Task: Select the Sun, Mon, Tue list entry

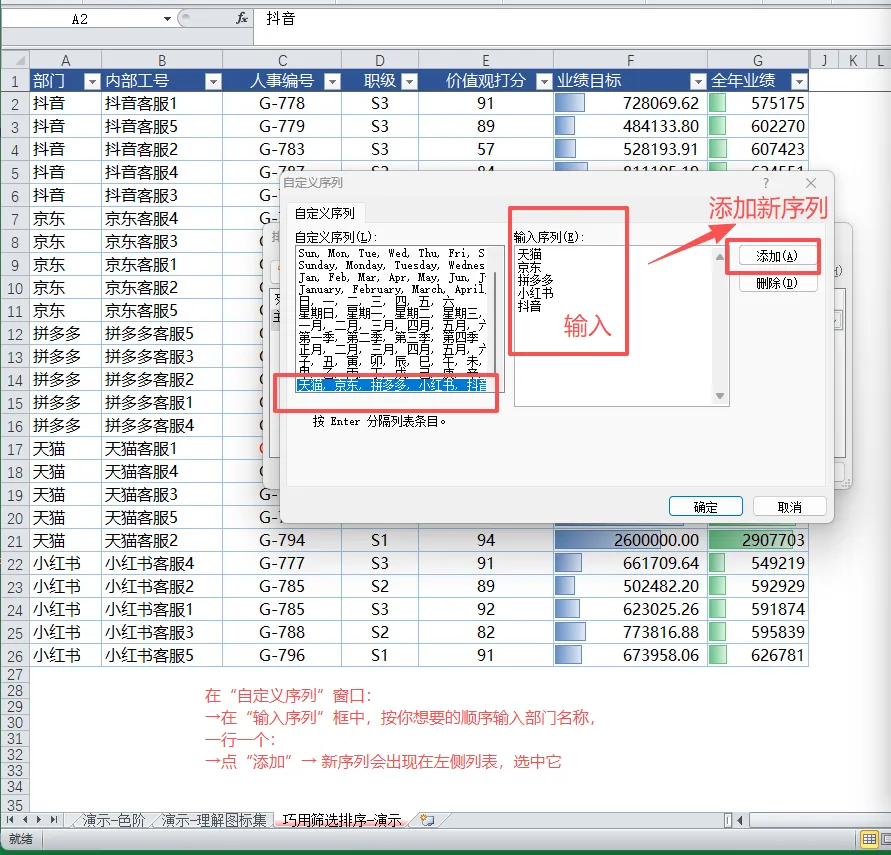Action: (391, 253)
